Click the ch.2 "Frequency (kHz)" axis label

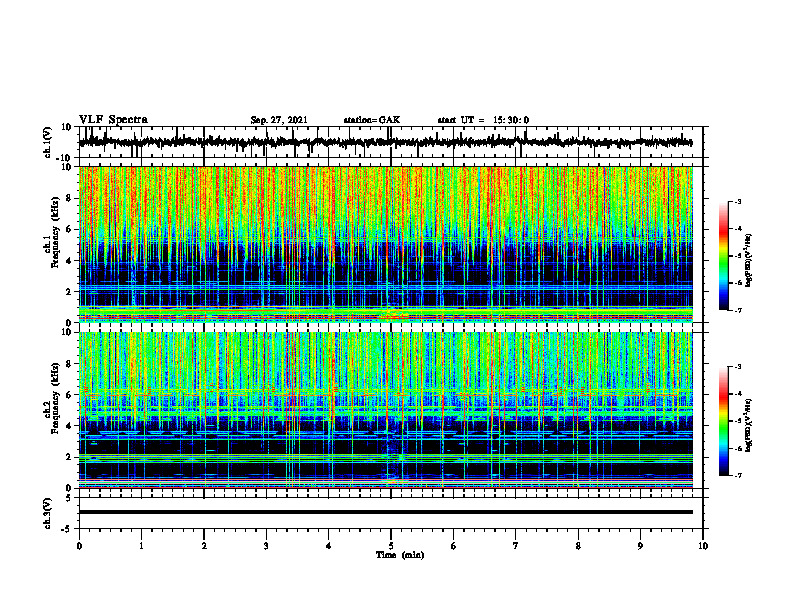click(54, 398)
